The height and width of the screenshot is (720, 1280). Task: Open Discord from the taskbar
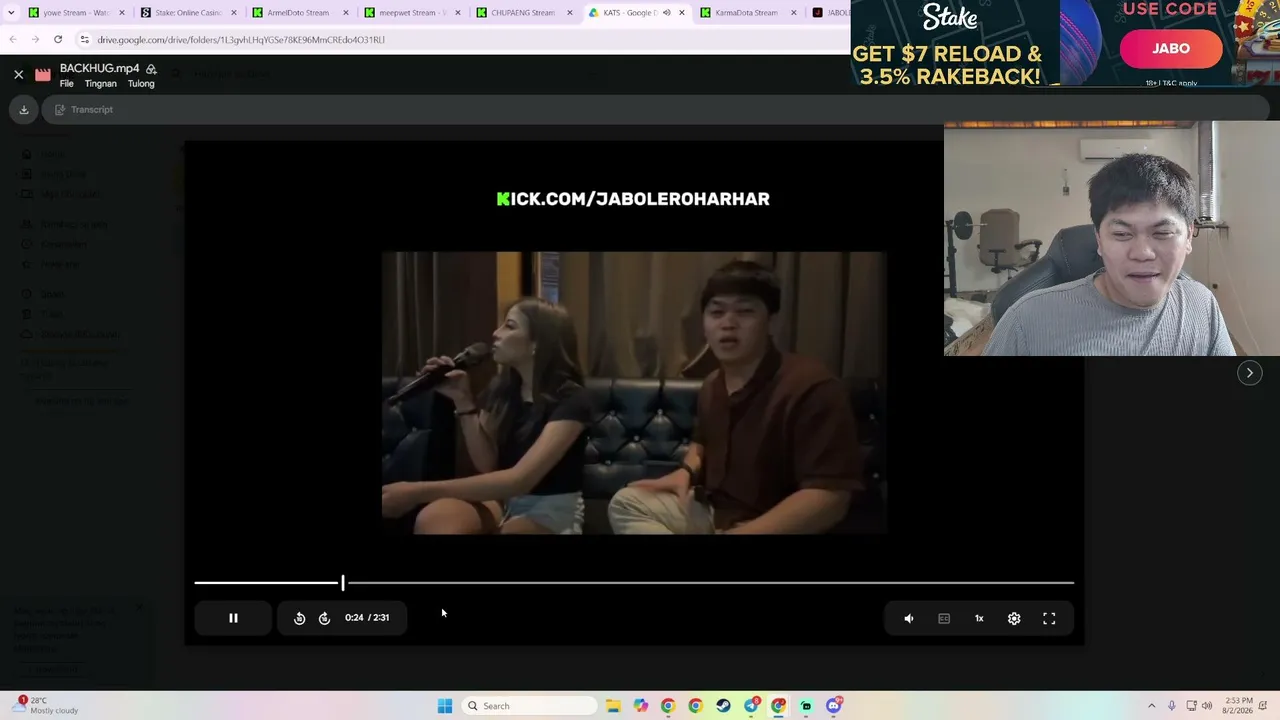(834, 706)
